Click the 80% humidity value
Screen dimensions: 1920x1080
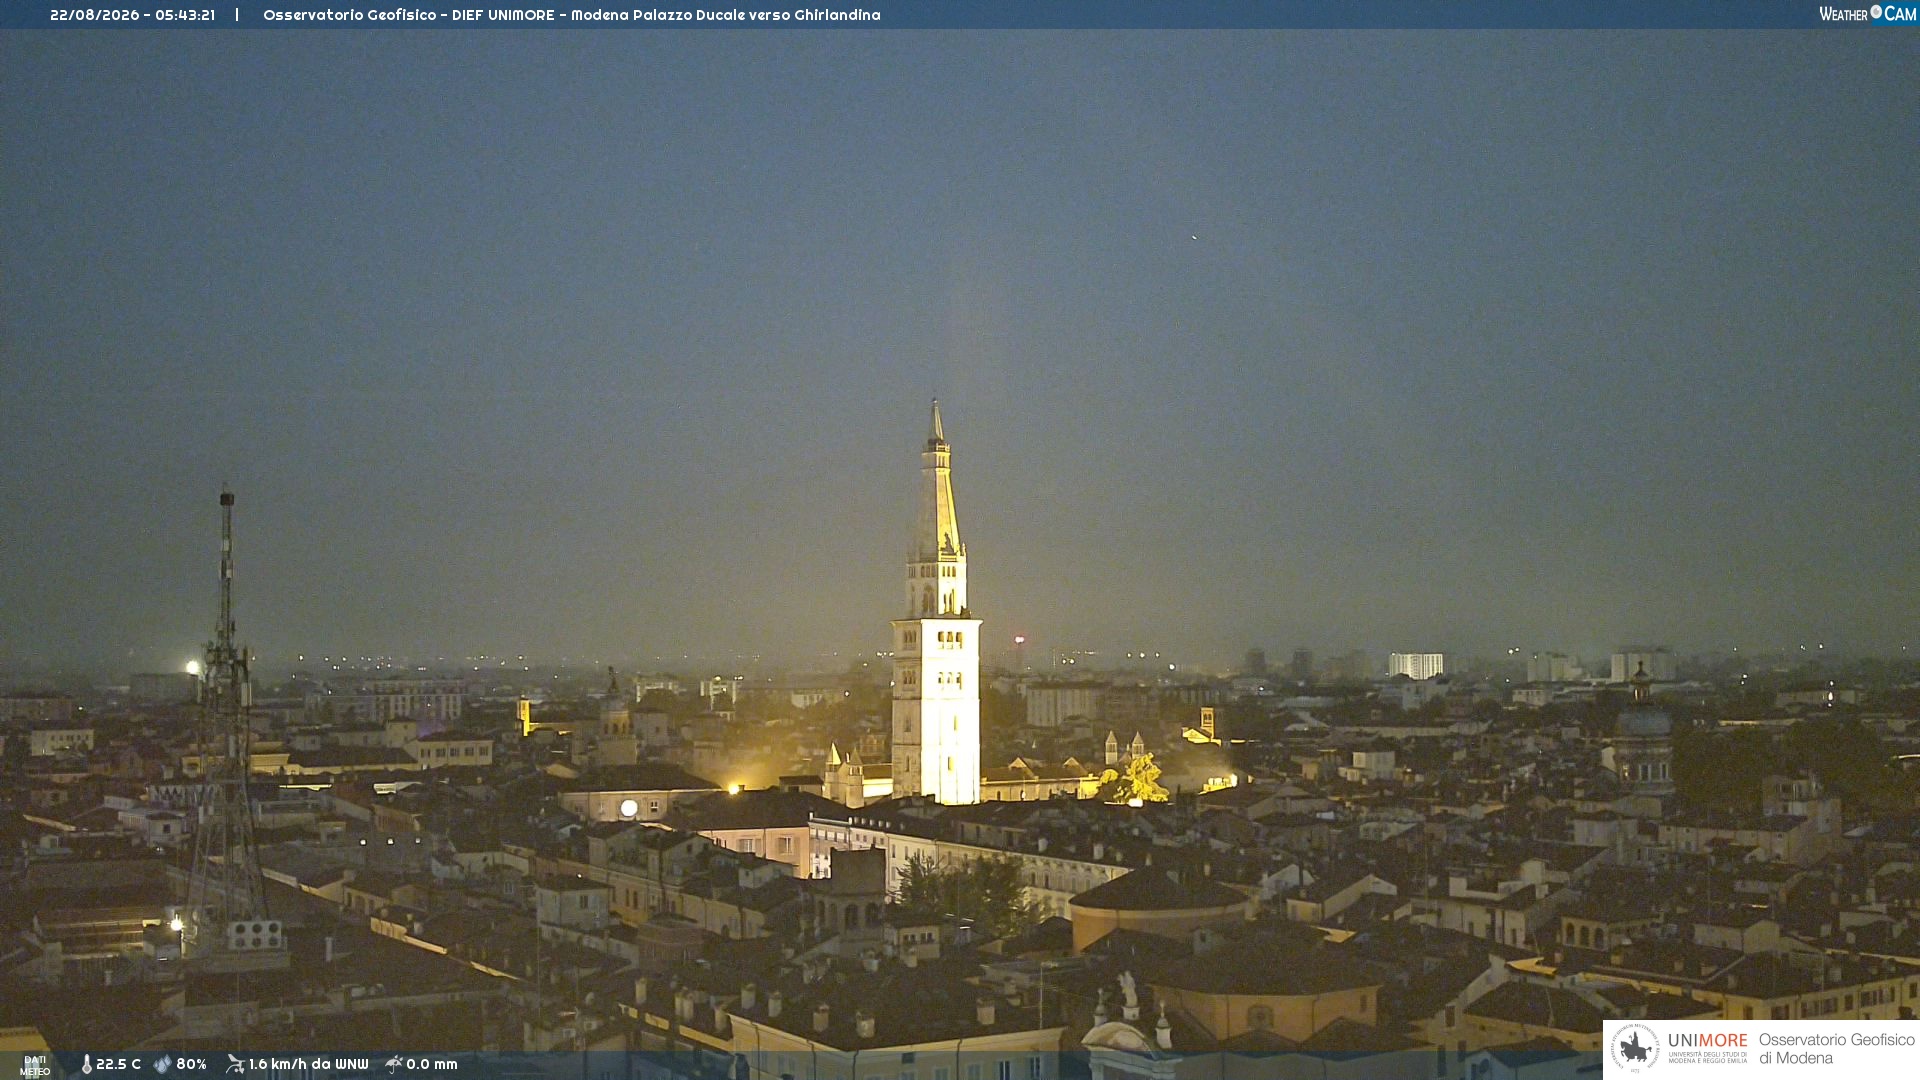191,1064
